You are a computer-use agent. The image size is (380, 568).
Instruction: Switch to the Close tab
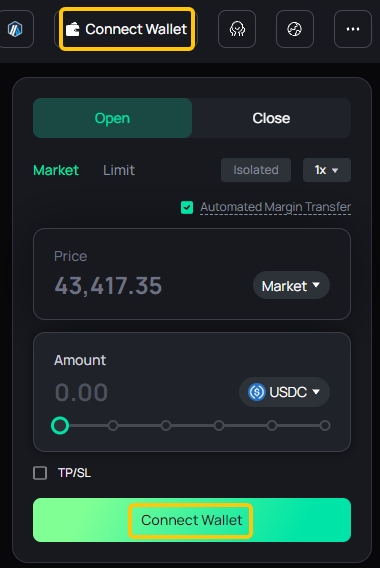click(271, 118)
